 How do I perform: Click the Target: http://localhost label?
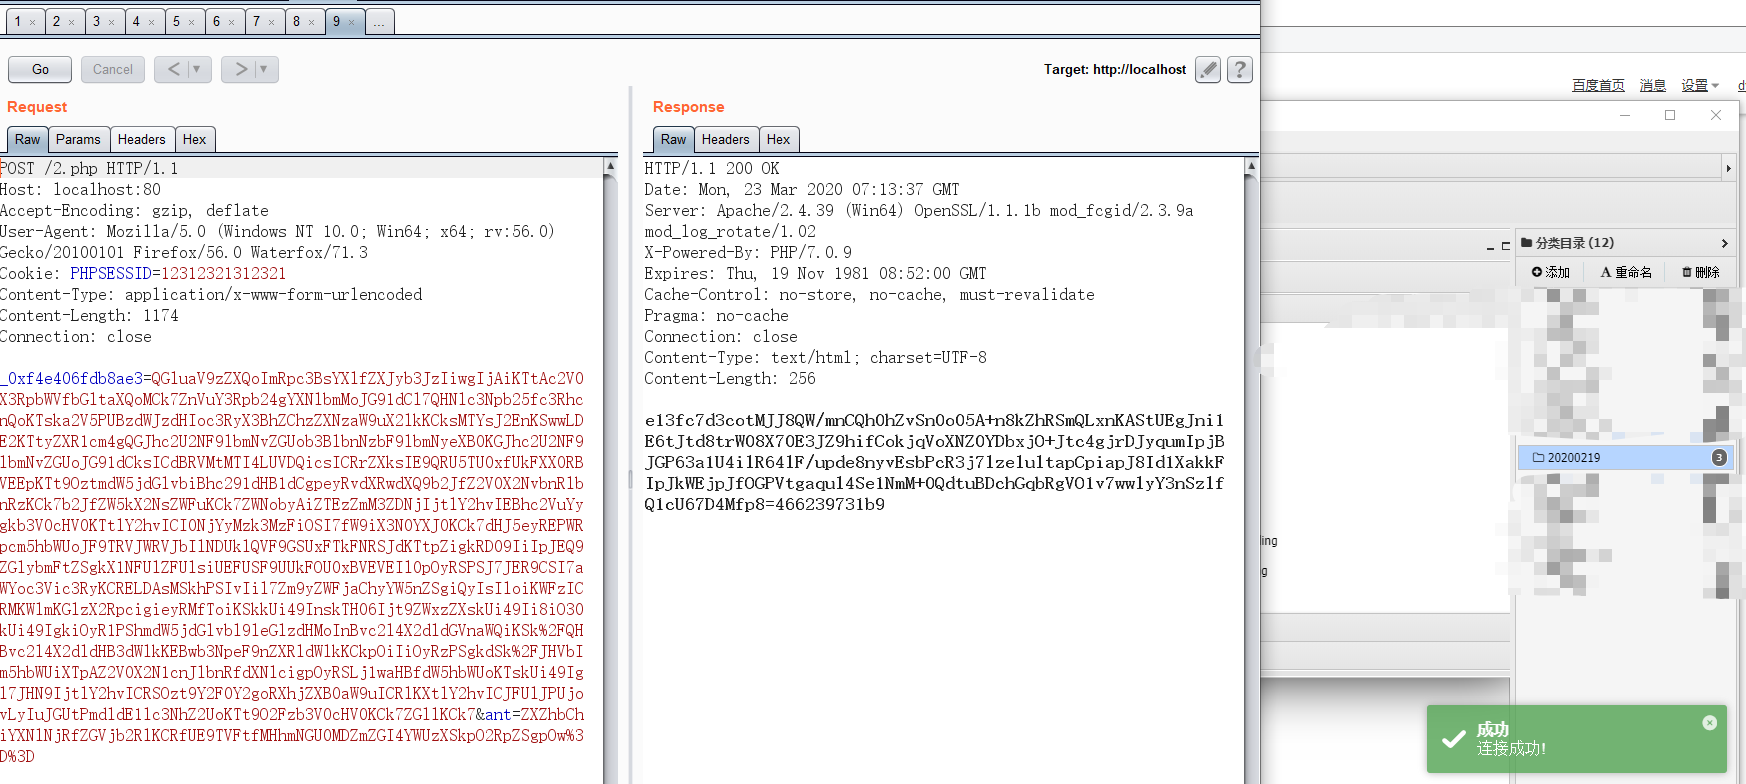pyautogui.click(x=1115, y=69)
